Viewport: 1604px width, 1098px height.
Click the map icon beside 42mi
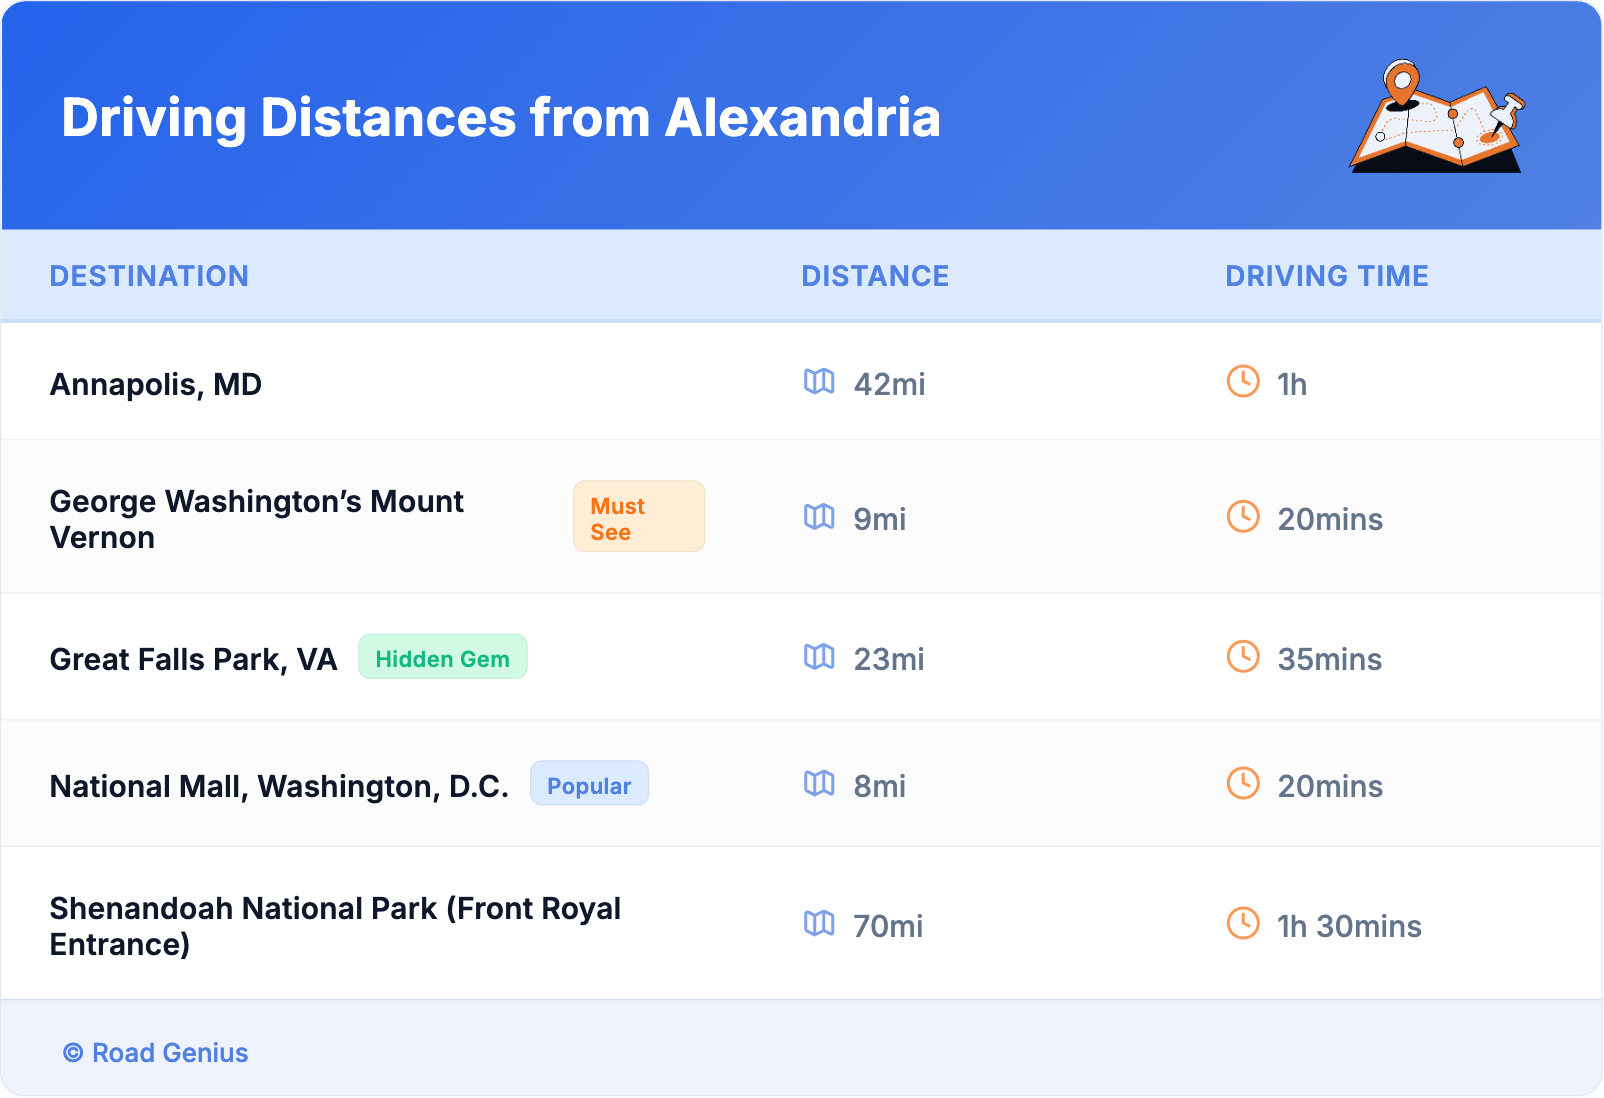click(819, 382)
